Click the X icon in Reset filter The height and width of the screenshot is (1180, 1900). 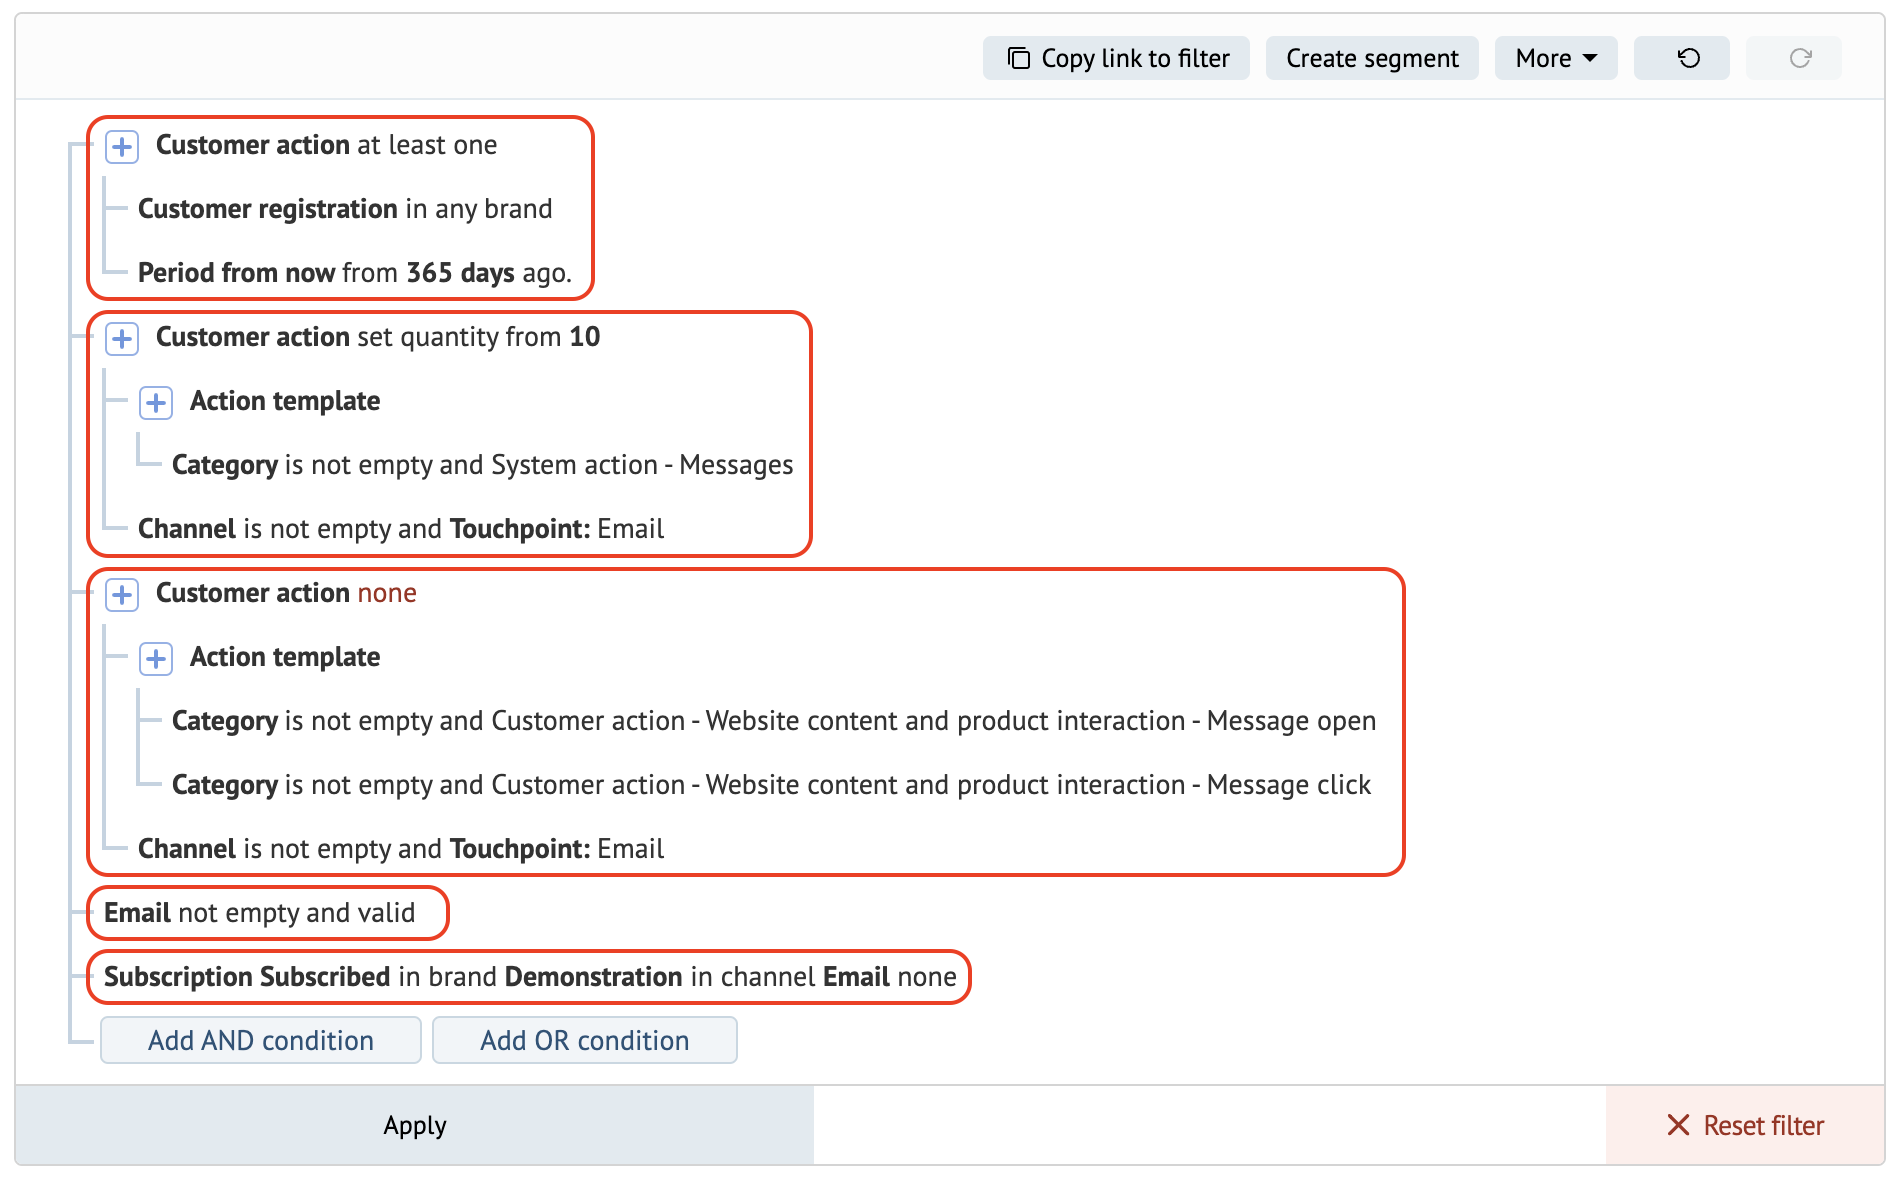[x=1678, y=1125]
